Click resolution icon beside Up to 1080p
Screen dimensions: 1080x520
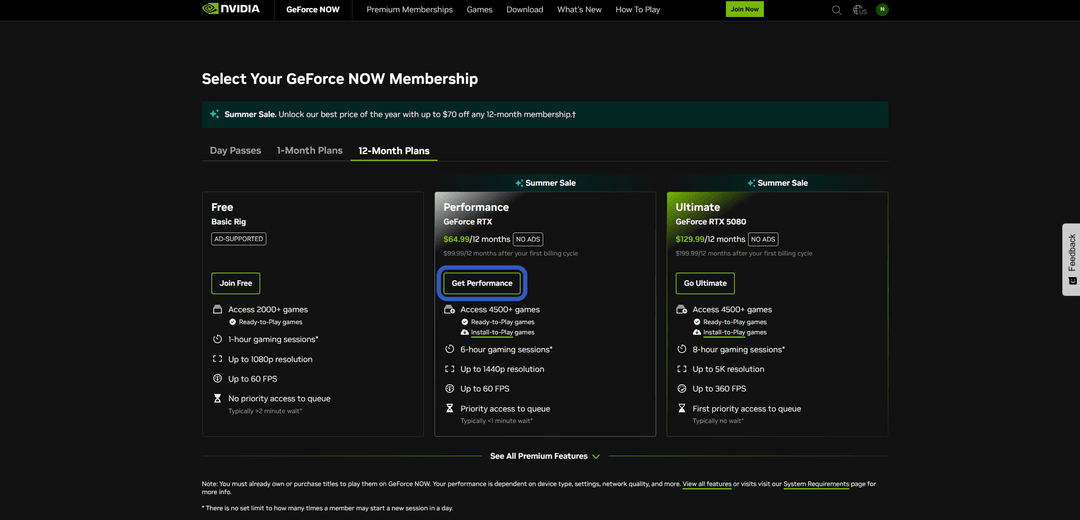(217, 359)
